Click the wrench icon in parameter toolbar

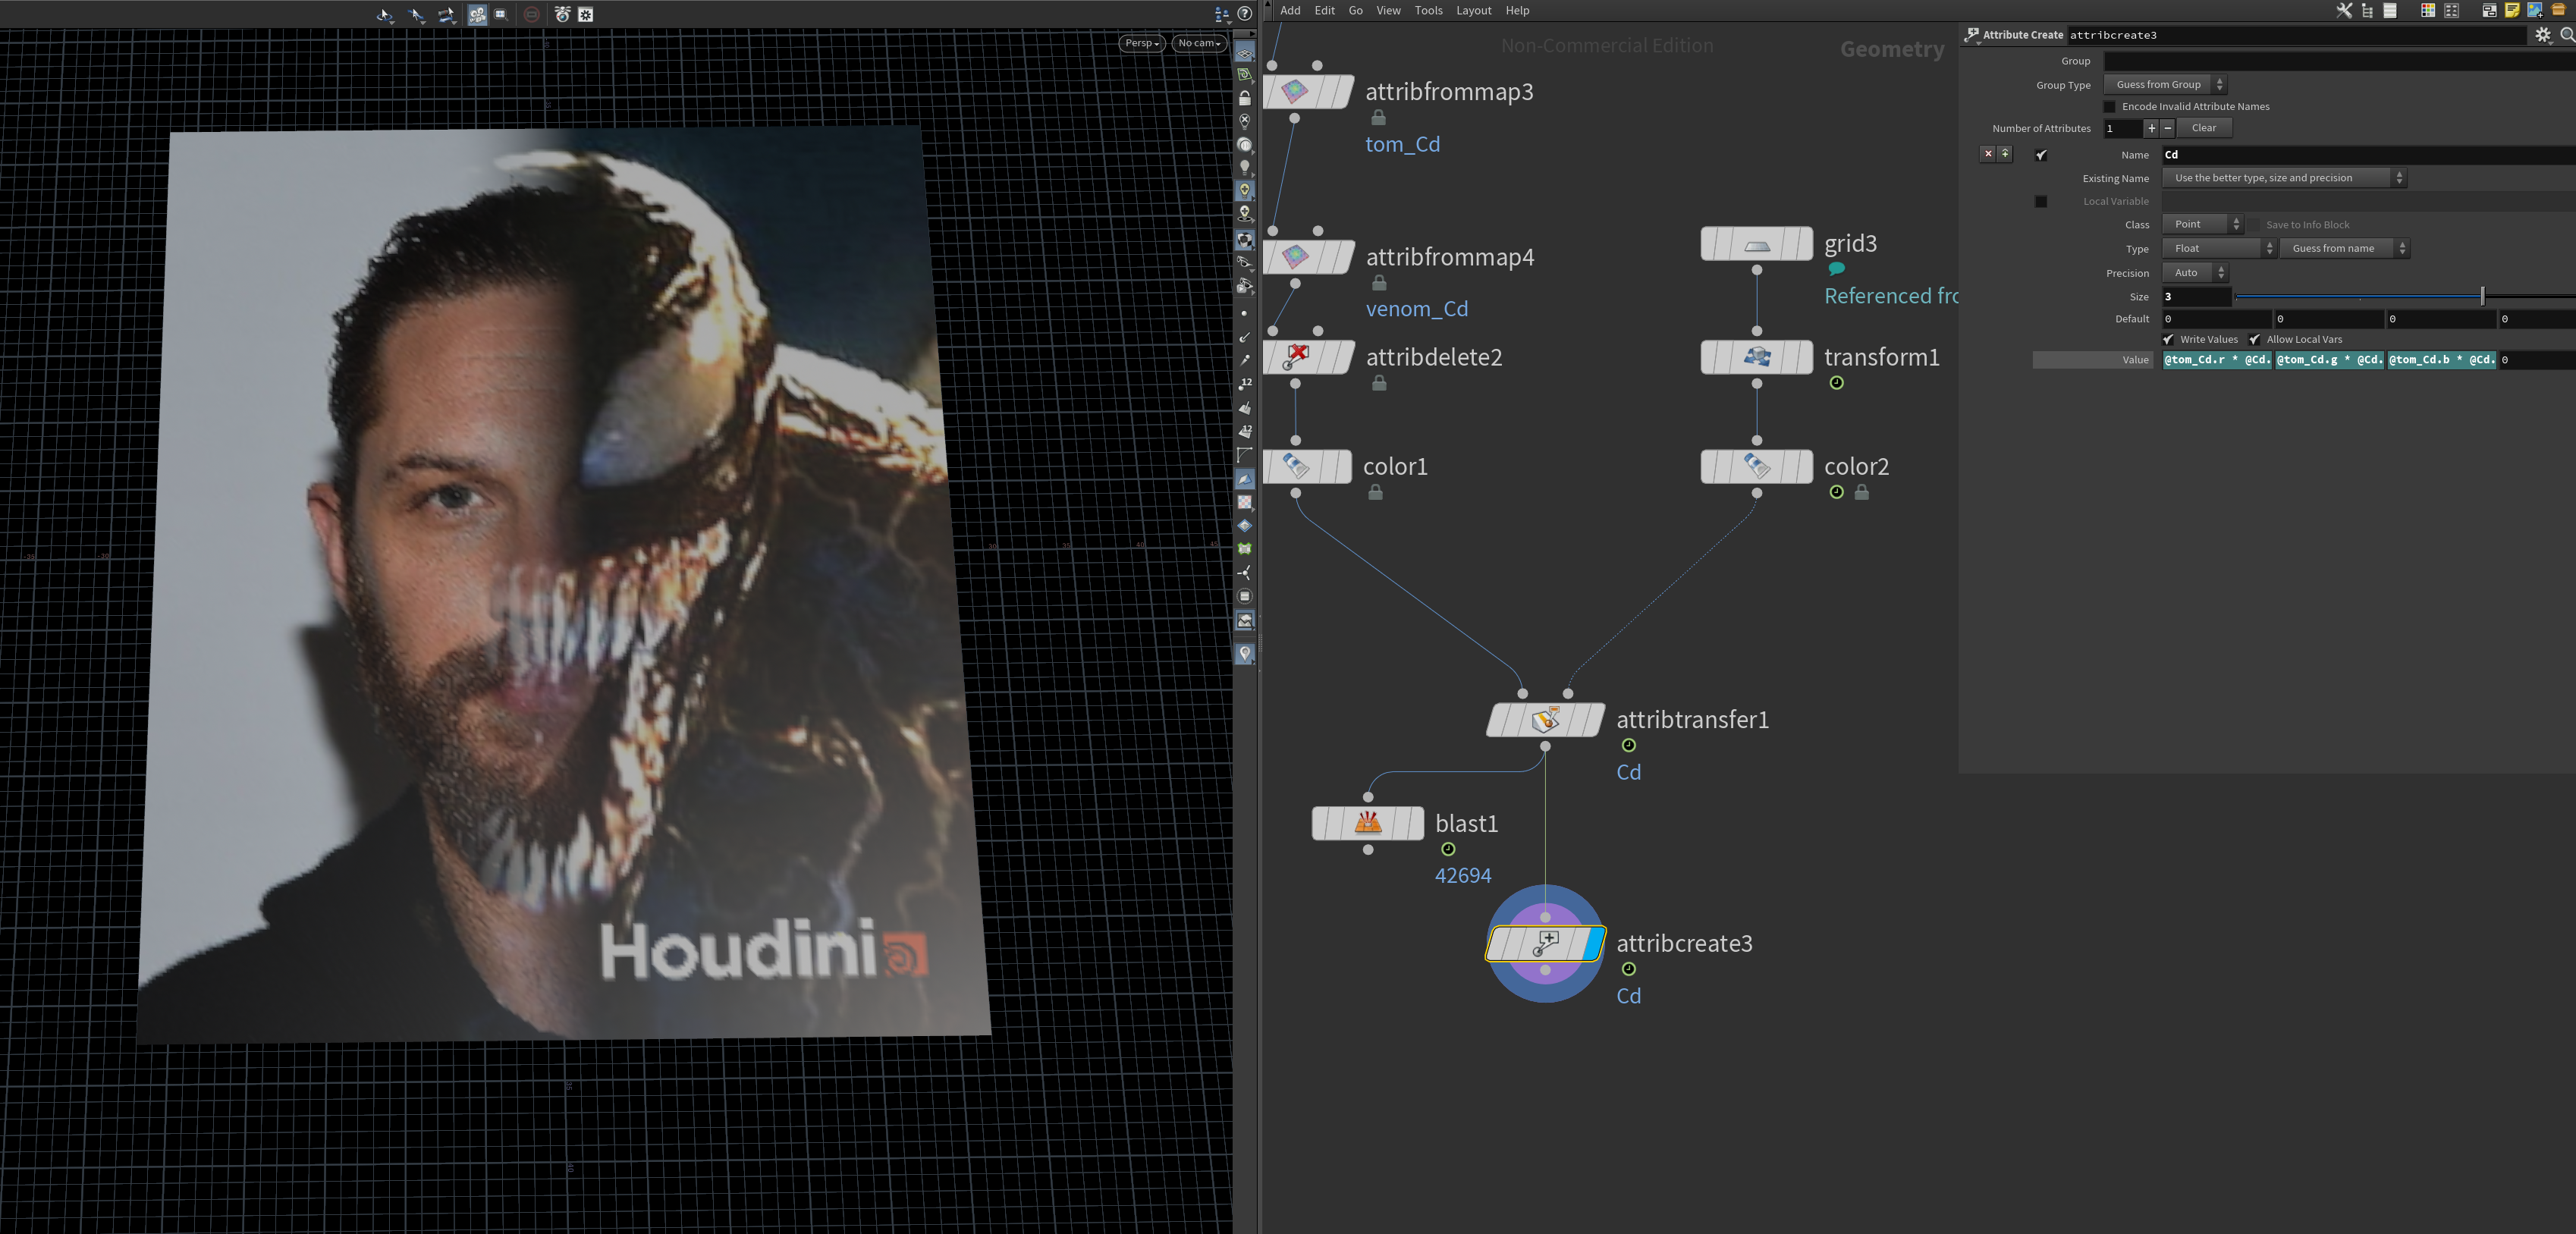pyautogui.click(x=2343, y=10)
